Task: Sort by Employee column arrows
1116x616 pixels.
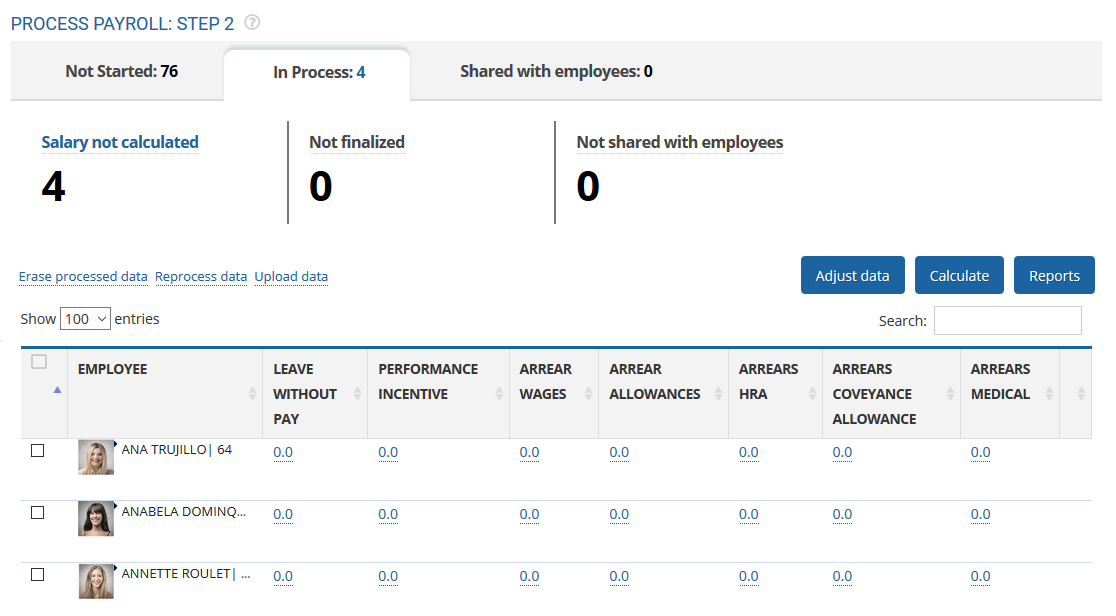Action: pos(252,394)
